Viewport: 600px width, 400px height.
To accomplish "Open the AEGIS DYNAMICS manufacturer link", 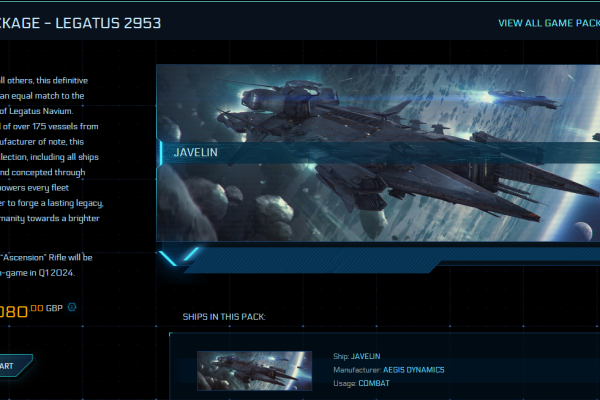I will [414, 370].
